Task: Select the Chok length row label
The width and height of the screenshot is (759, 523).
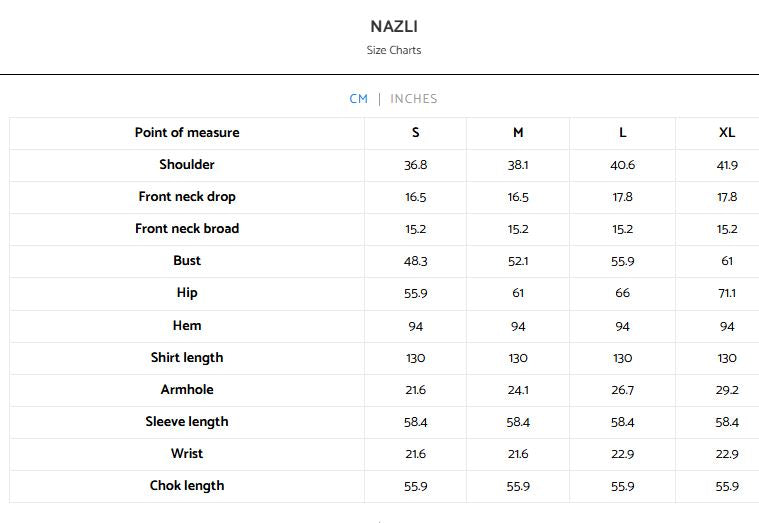Action: [x=187, y=485]
